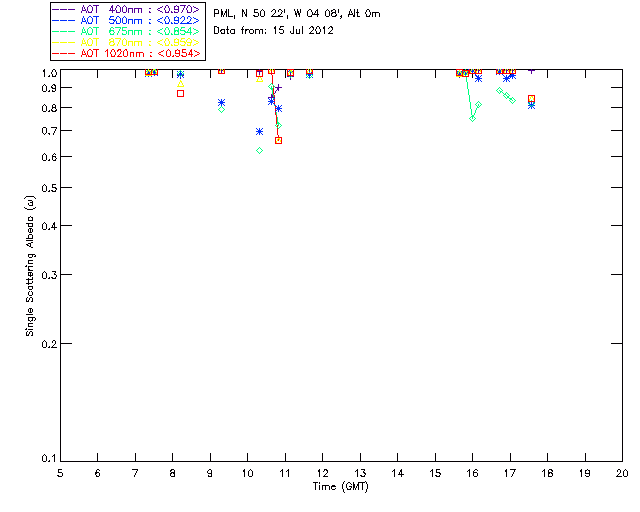
Task: Click the legend entry AOT 675nm <0.854>
Action: [x=126, y=31]
